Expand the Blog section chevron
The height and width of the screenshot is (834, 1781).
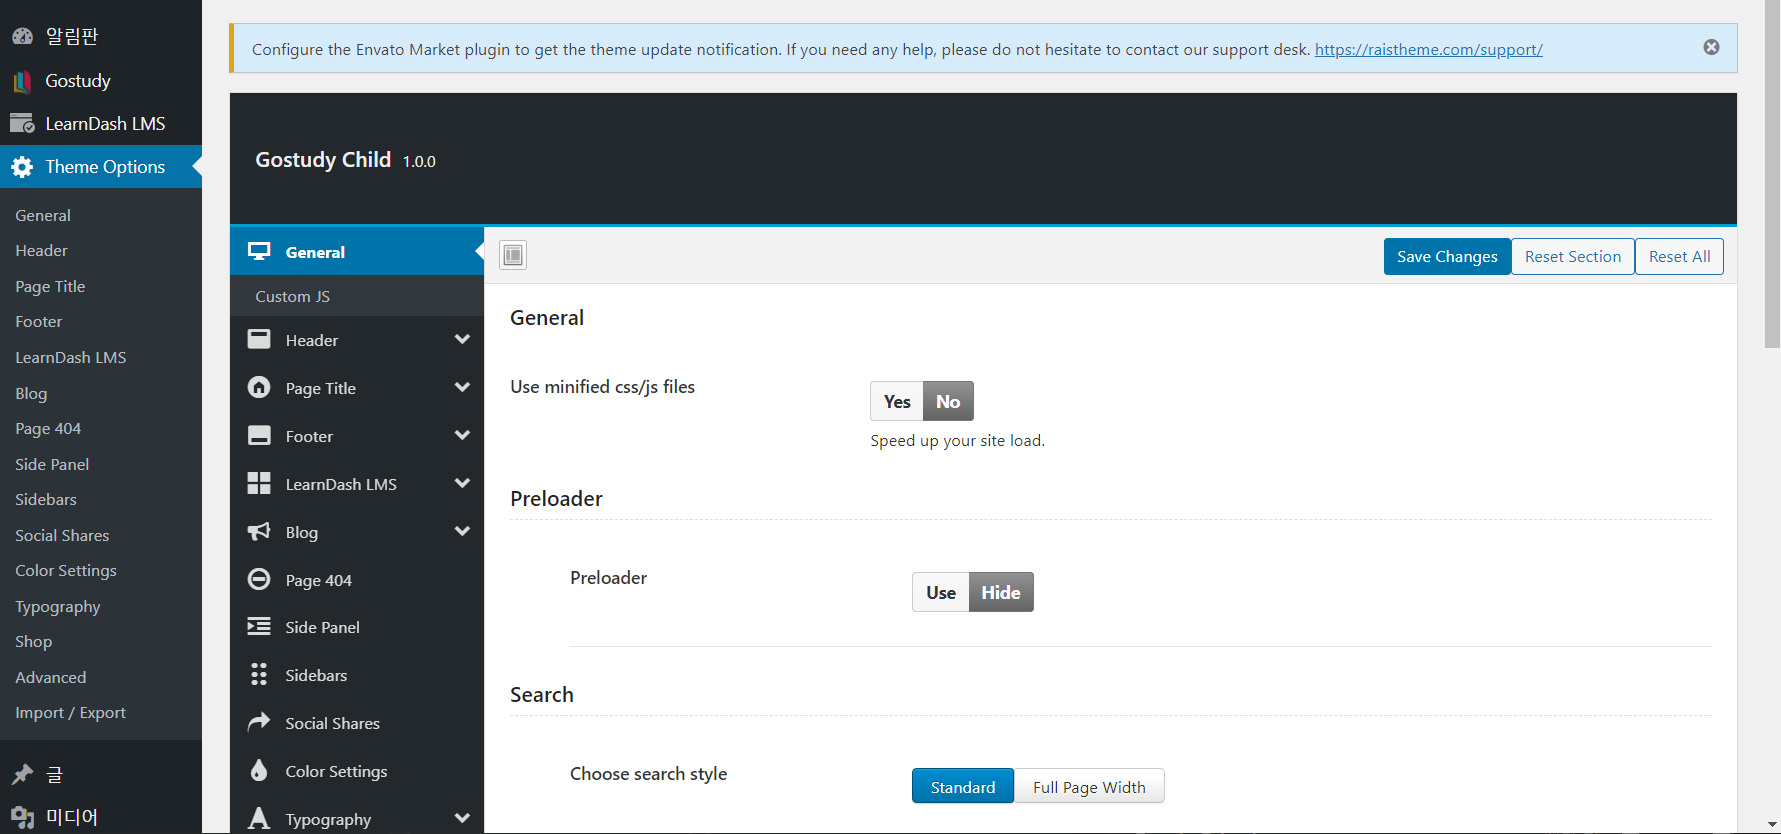(462, 531)
